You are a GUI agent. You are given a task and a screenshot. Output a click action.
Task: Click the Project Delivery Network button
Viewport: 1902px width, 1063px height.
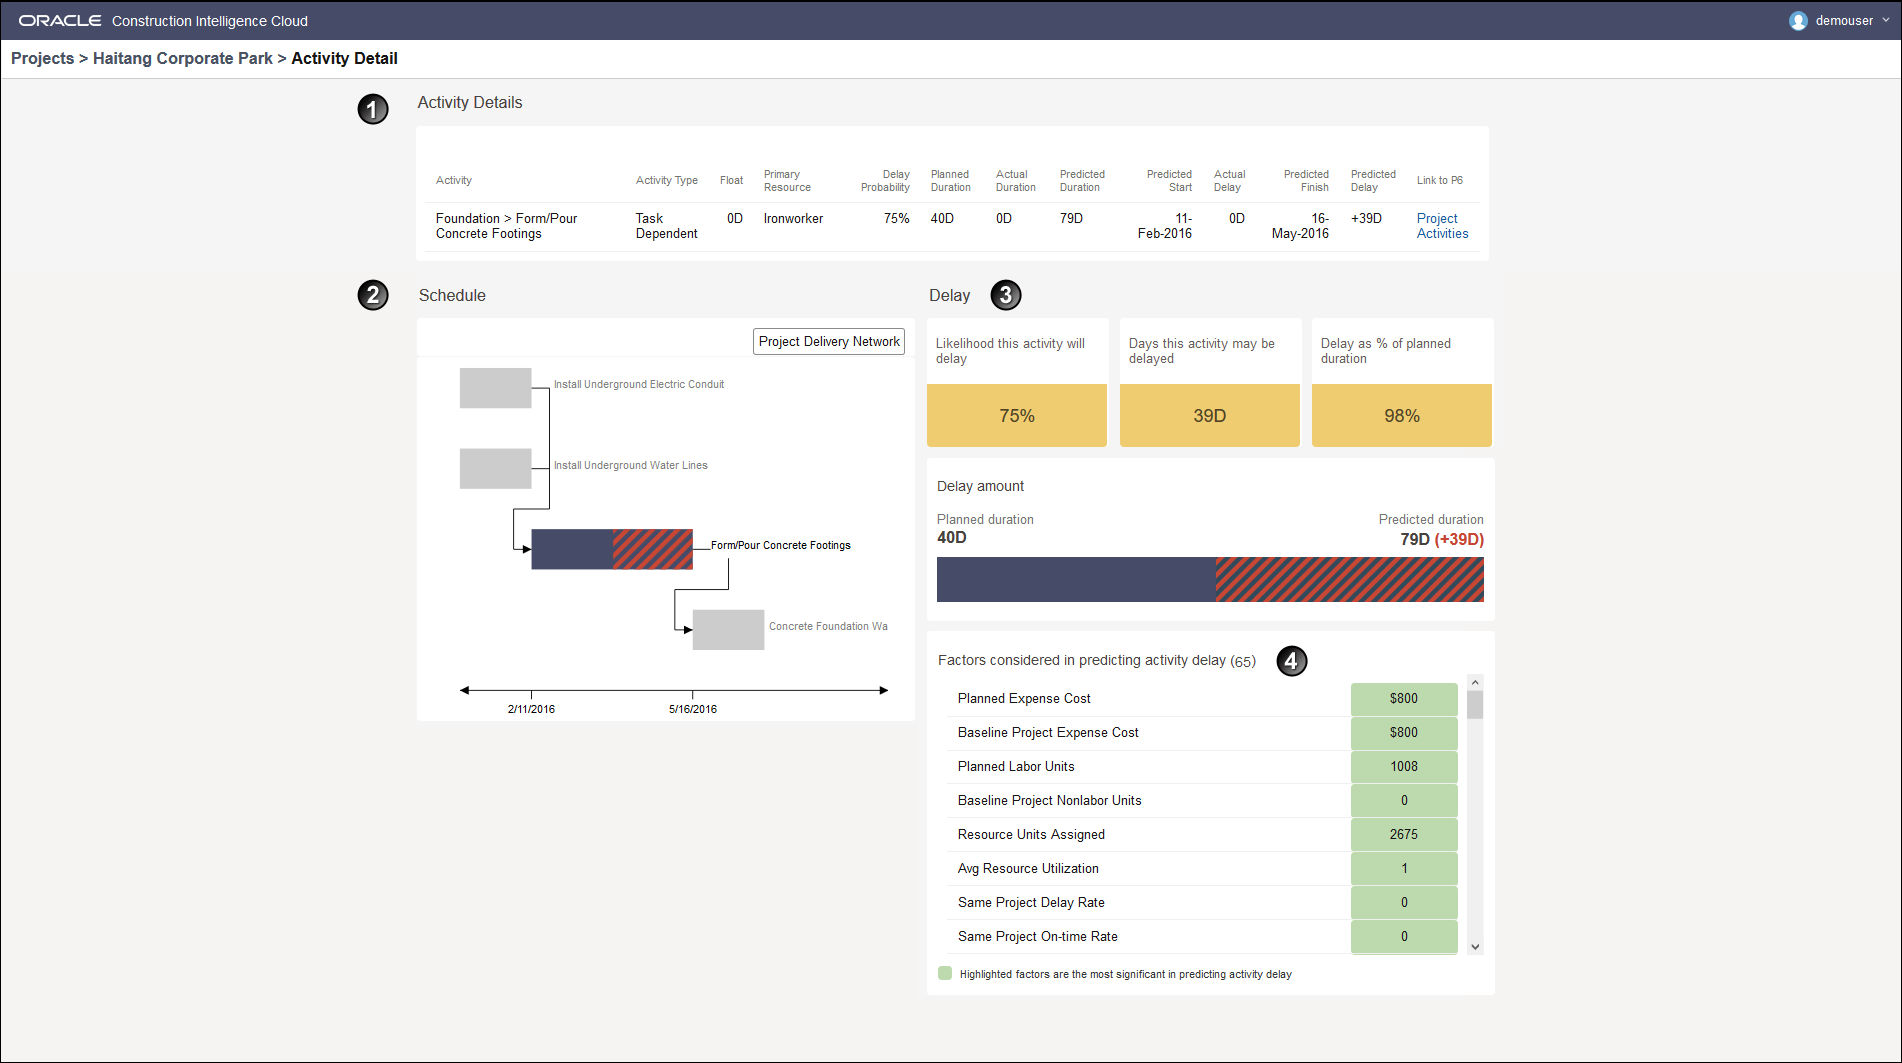click(x=828, y=341)
